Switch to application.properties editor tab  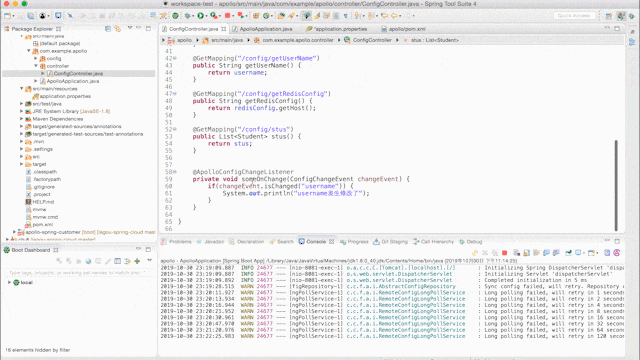tap(340, 29)
